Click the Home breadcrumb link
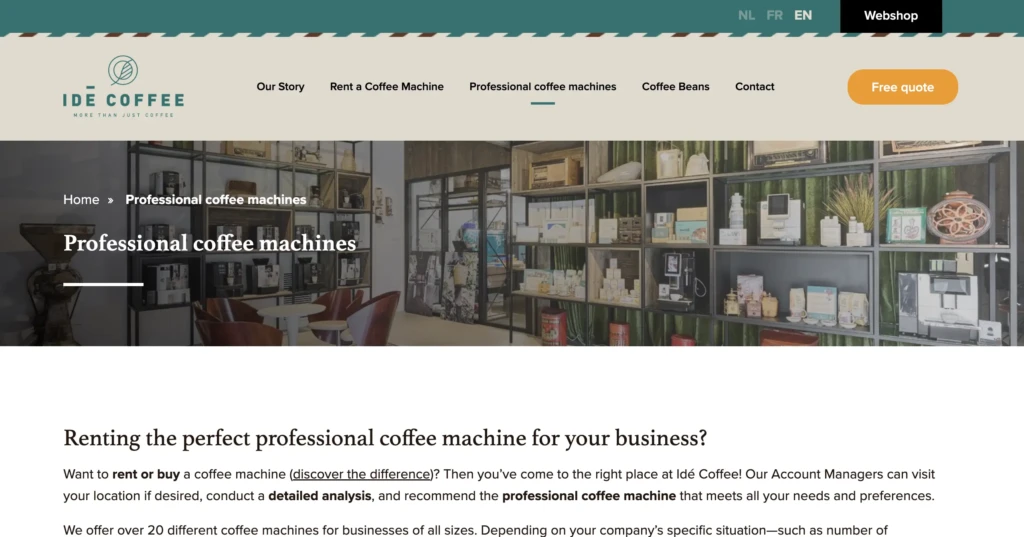The height and width of the screenshot is (537, 1024). coord(81,200)
